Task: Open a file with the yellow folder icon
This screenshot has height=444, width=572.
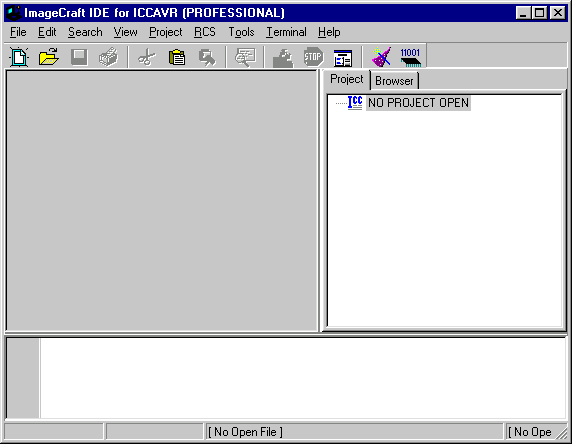Action: tap(49, 57)
